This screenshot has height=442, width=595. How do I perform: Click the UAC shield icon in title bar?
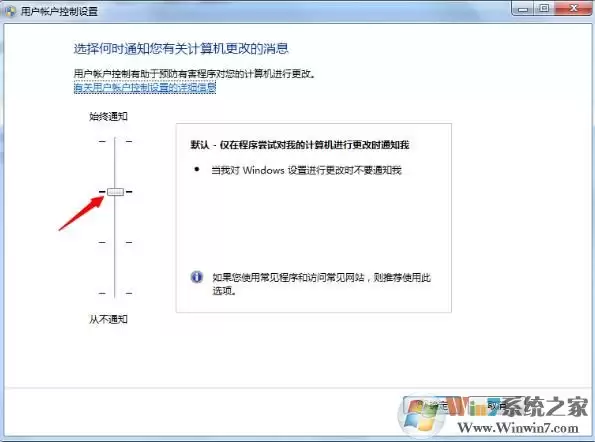(x=10, y=11)
